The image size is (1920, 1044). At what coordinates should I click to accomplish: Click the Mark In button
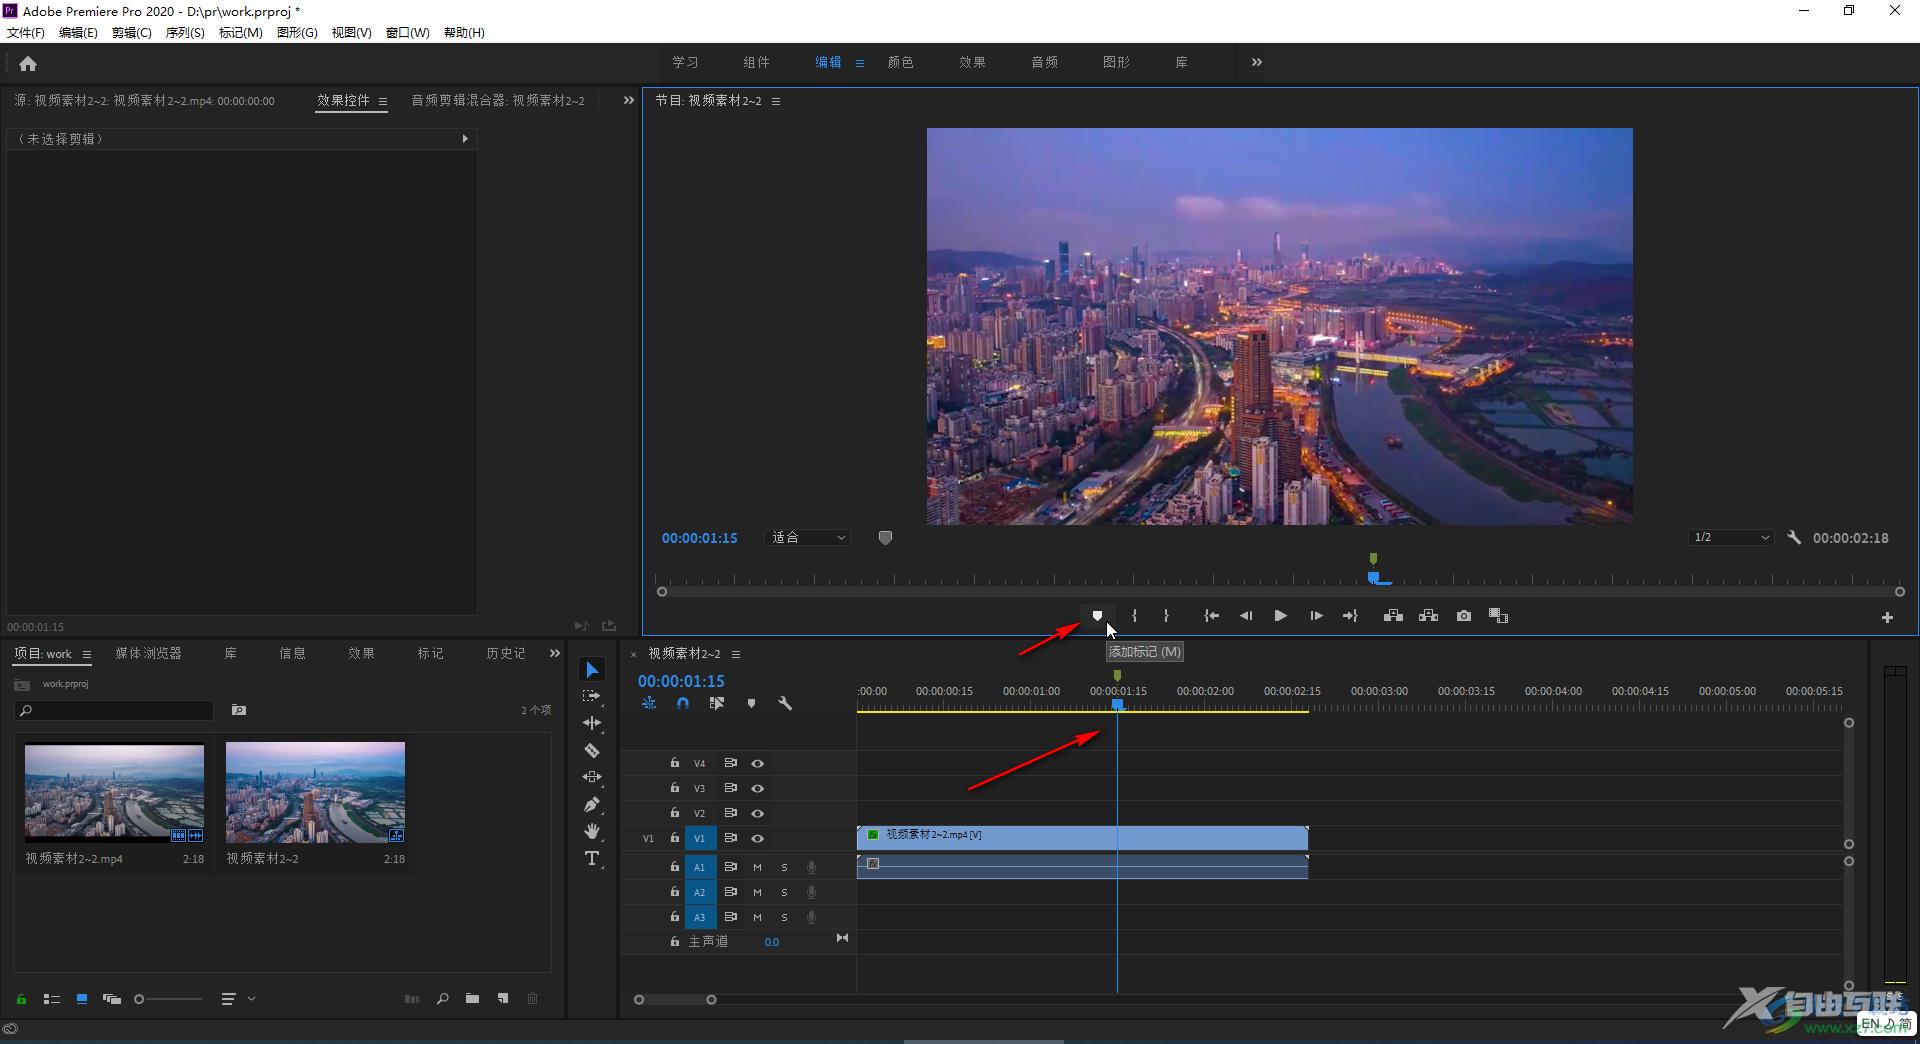click(1134, 616)
